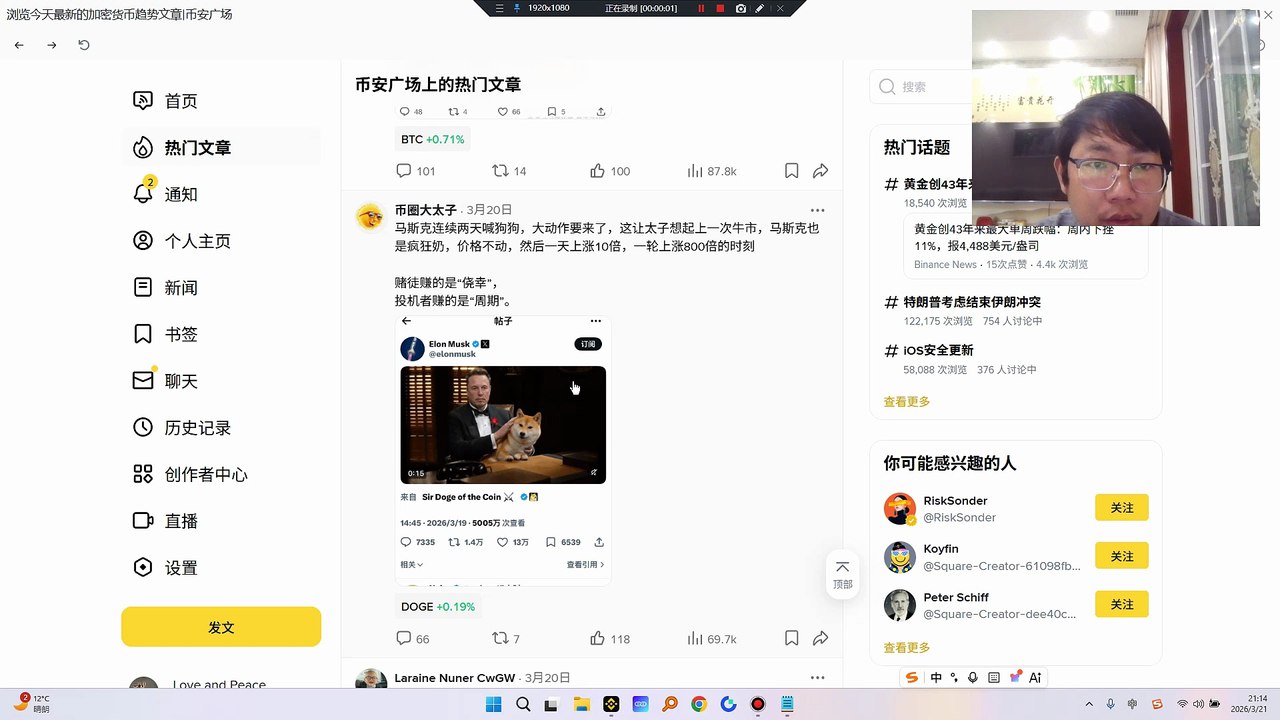Open comments on the DOGE post (66)
Image resolution: width=1280 pixels, height=720 pixels.
[413, 638]
